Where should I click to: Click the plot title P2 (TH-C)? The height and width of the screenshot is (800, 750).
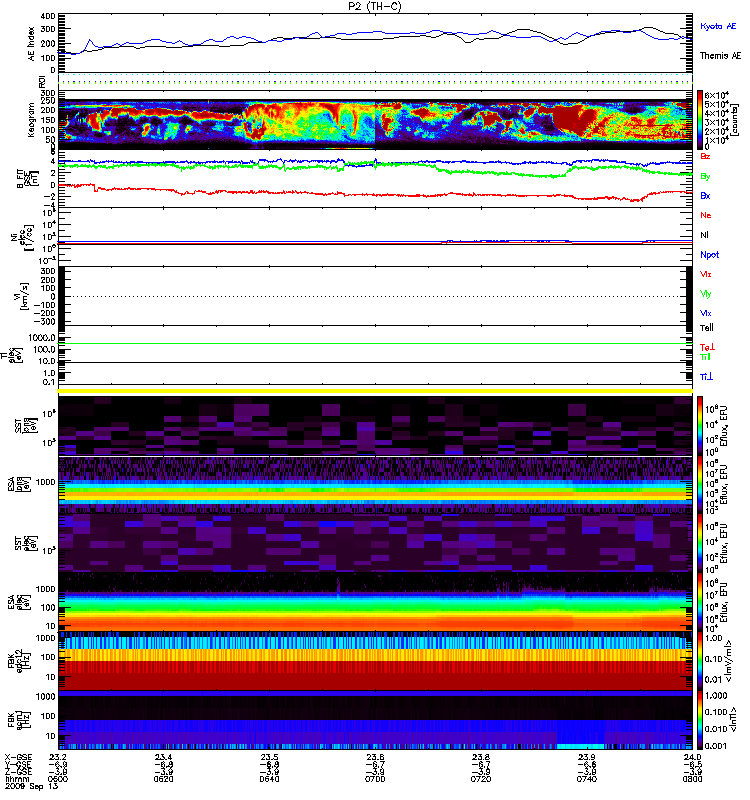tap(374, 6)
